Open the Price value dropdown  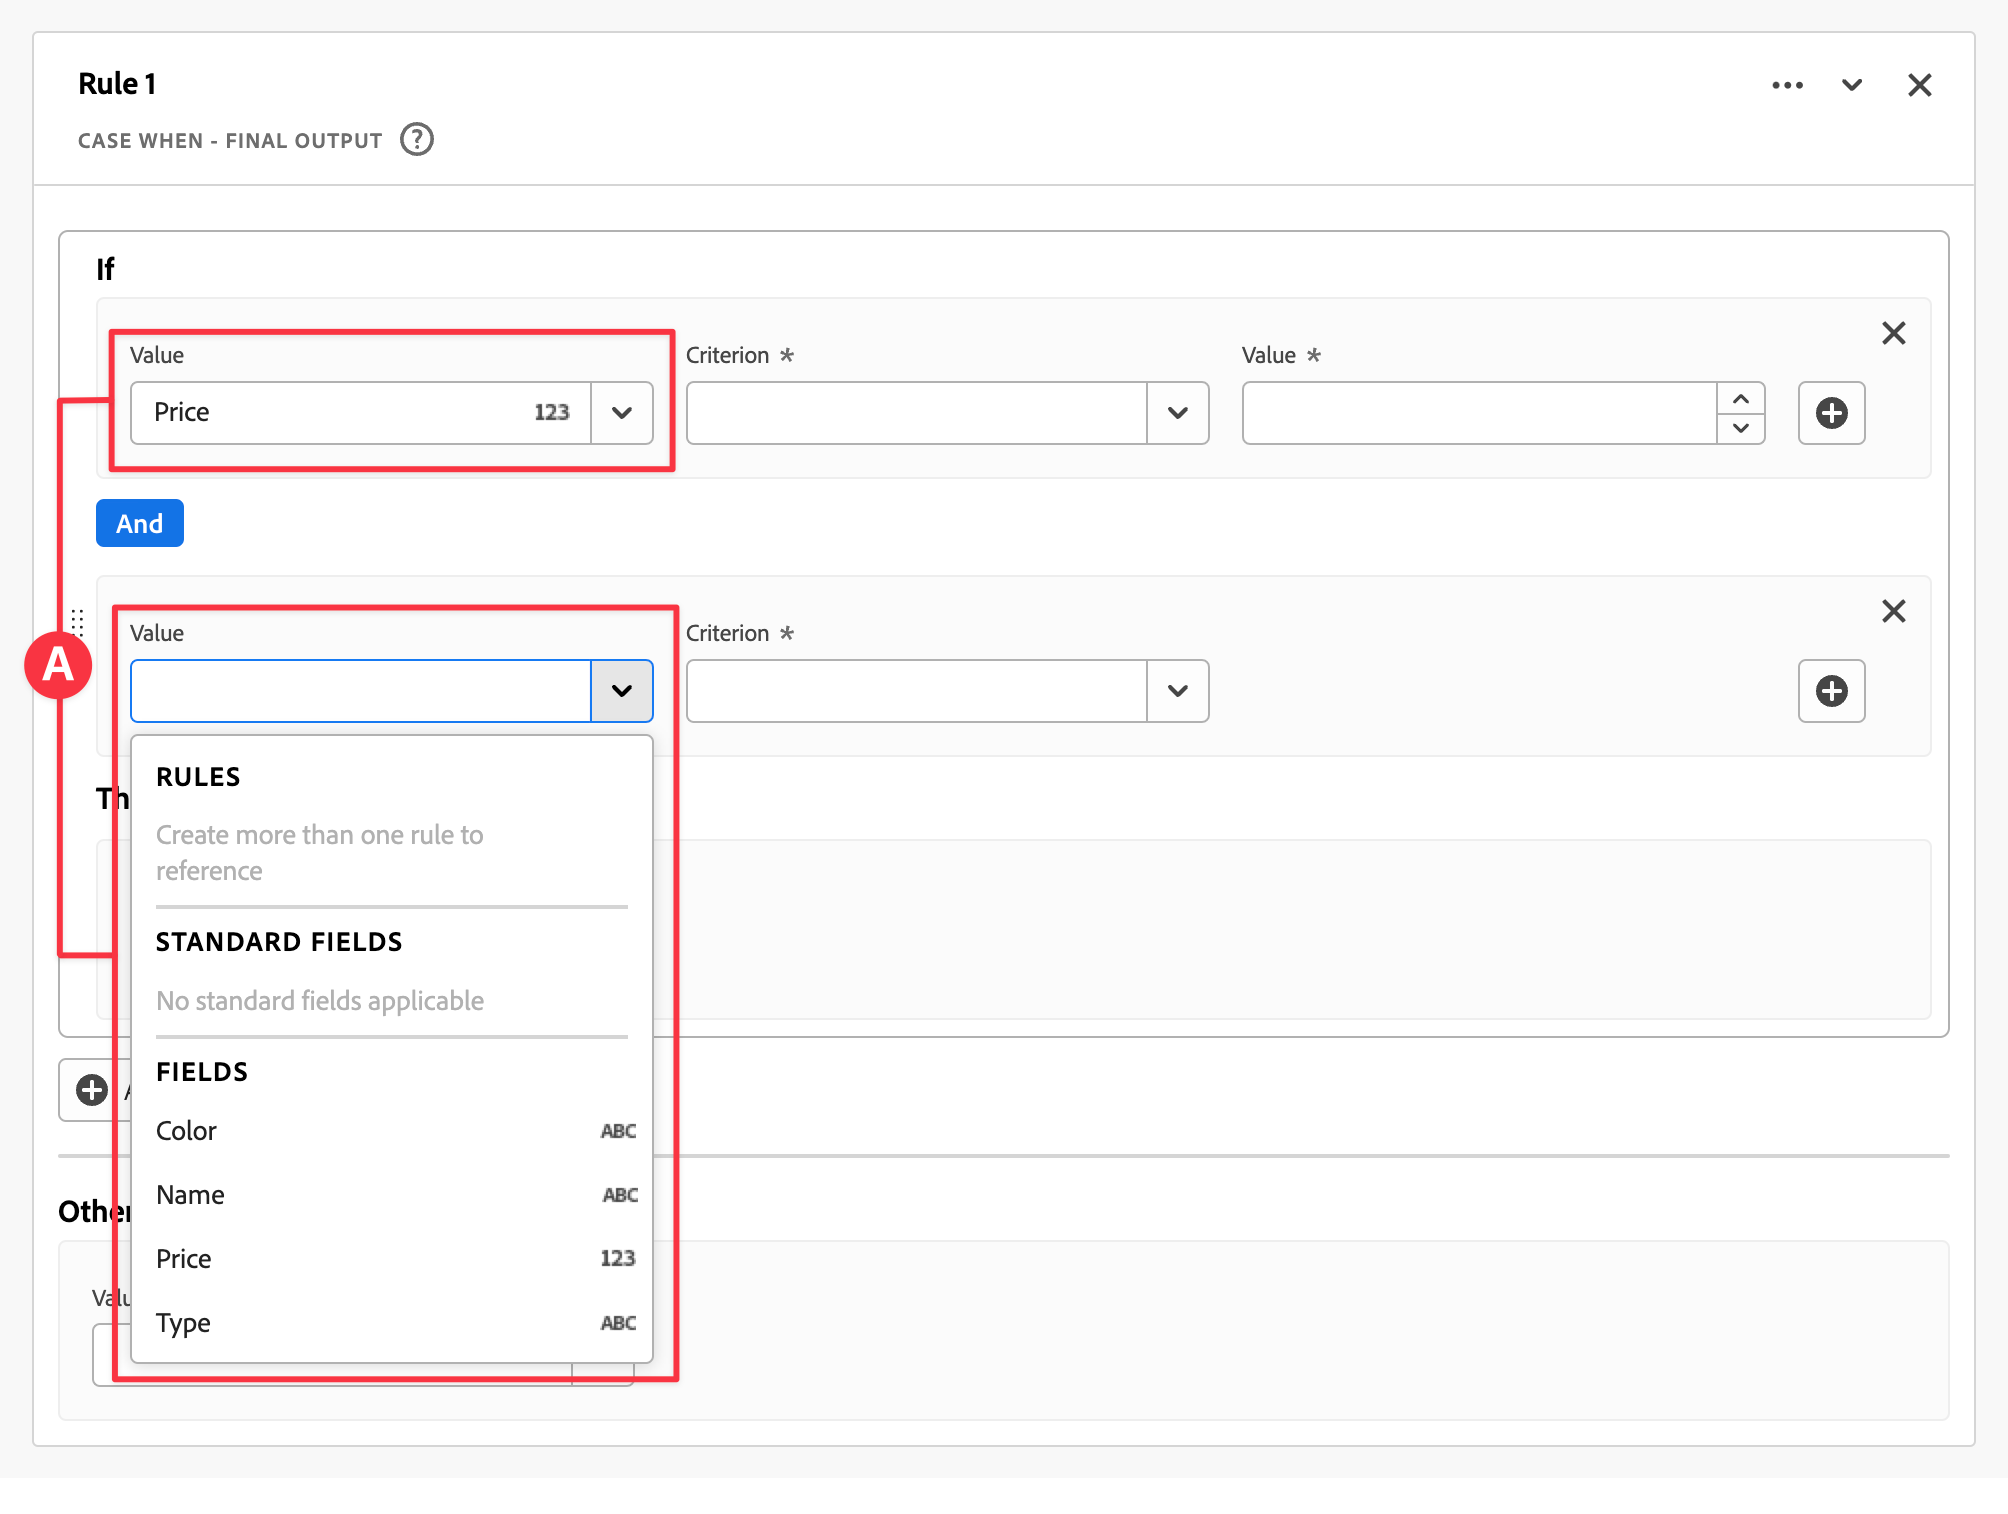621,413
